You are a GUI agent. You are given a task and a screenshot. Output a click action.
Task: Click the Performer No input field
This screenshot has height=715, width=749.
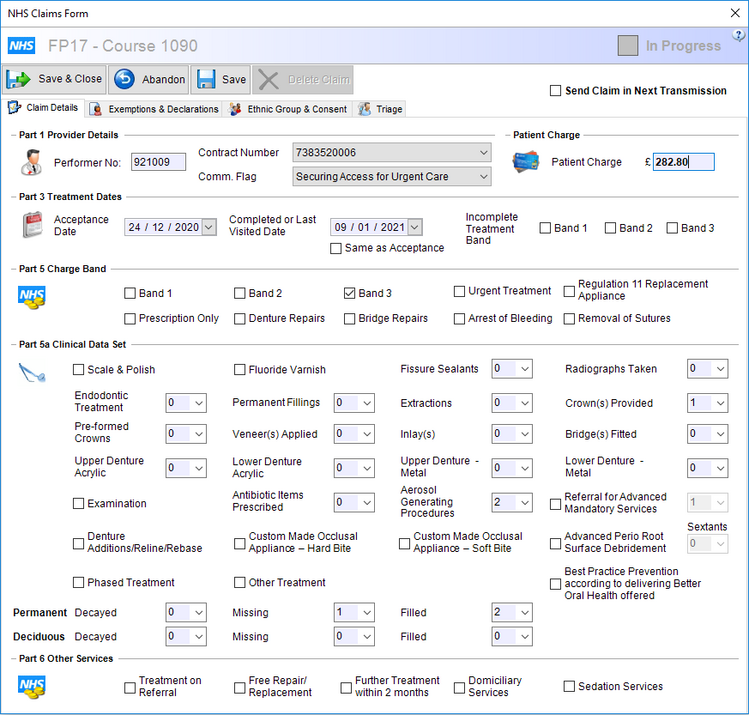(158, 162)
